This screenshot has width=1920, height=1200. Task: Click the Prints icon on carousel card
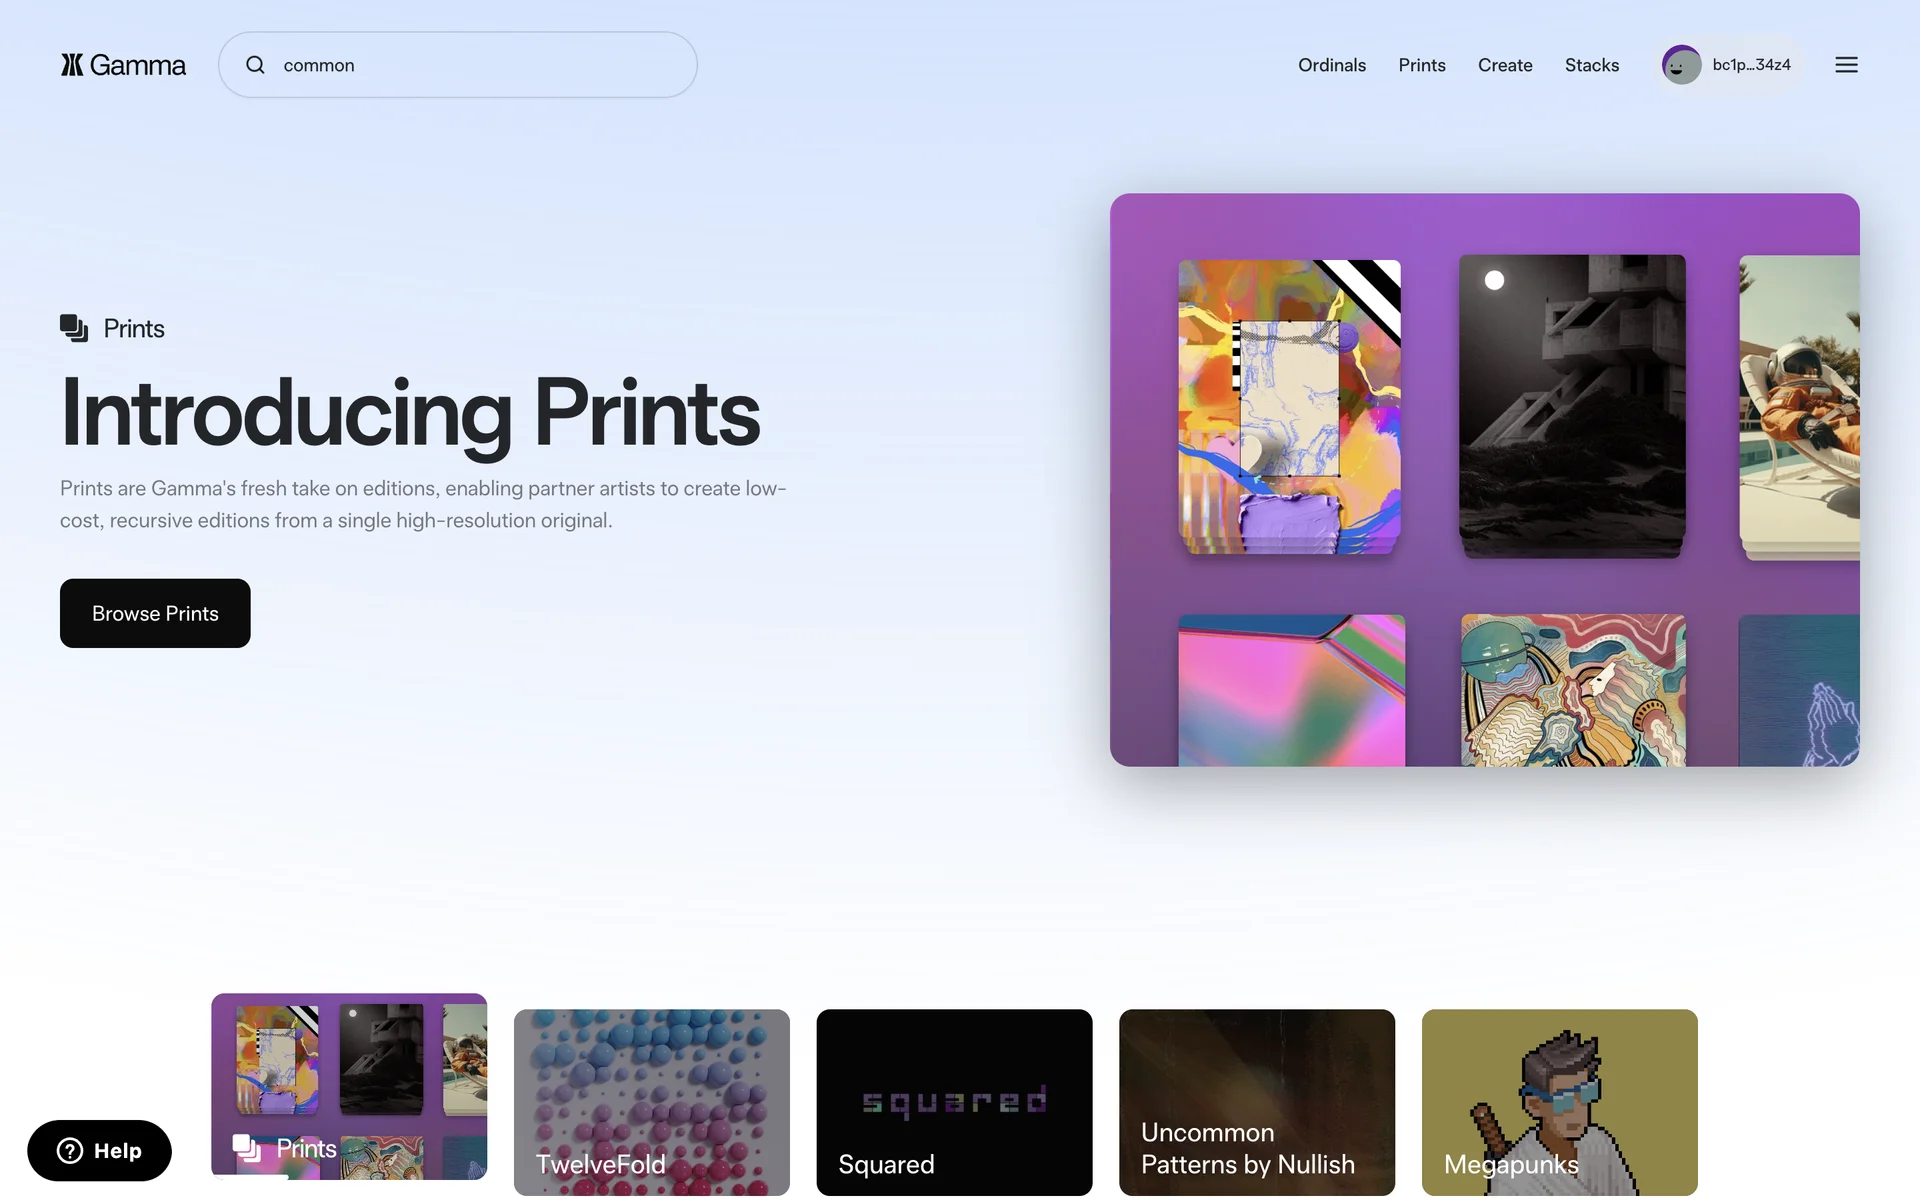[x=247, y=1148]
